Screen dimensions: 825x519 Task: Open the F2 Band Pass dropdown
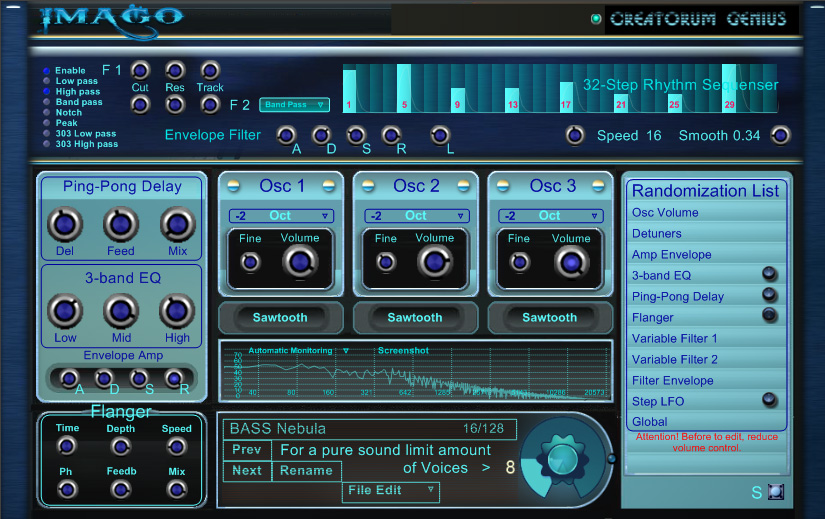(295, 105)
